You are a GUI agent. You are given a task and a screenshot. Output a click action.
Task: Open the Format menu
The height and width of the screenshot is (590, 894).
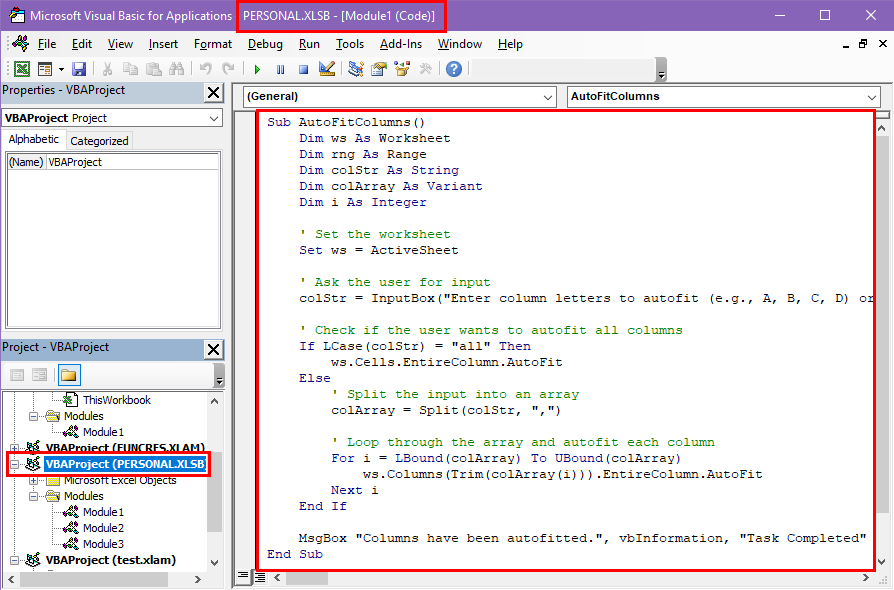(213, 44)
